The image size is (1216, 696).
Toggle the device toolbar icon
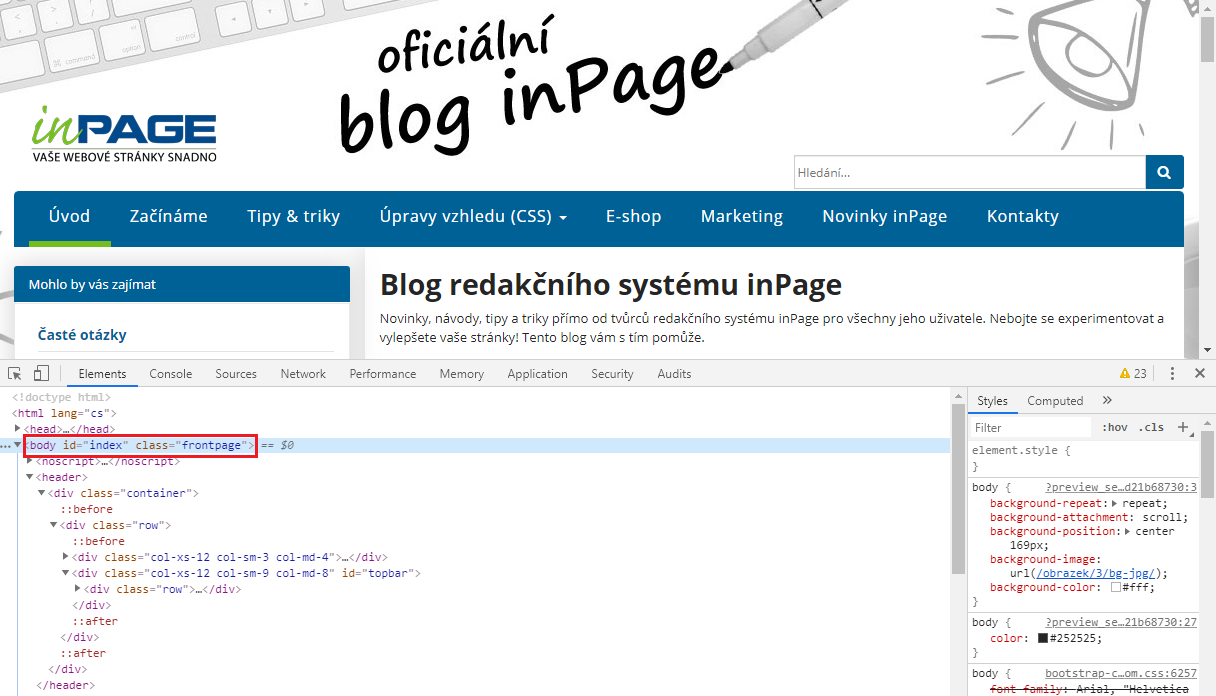(41, 373)
